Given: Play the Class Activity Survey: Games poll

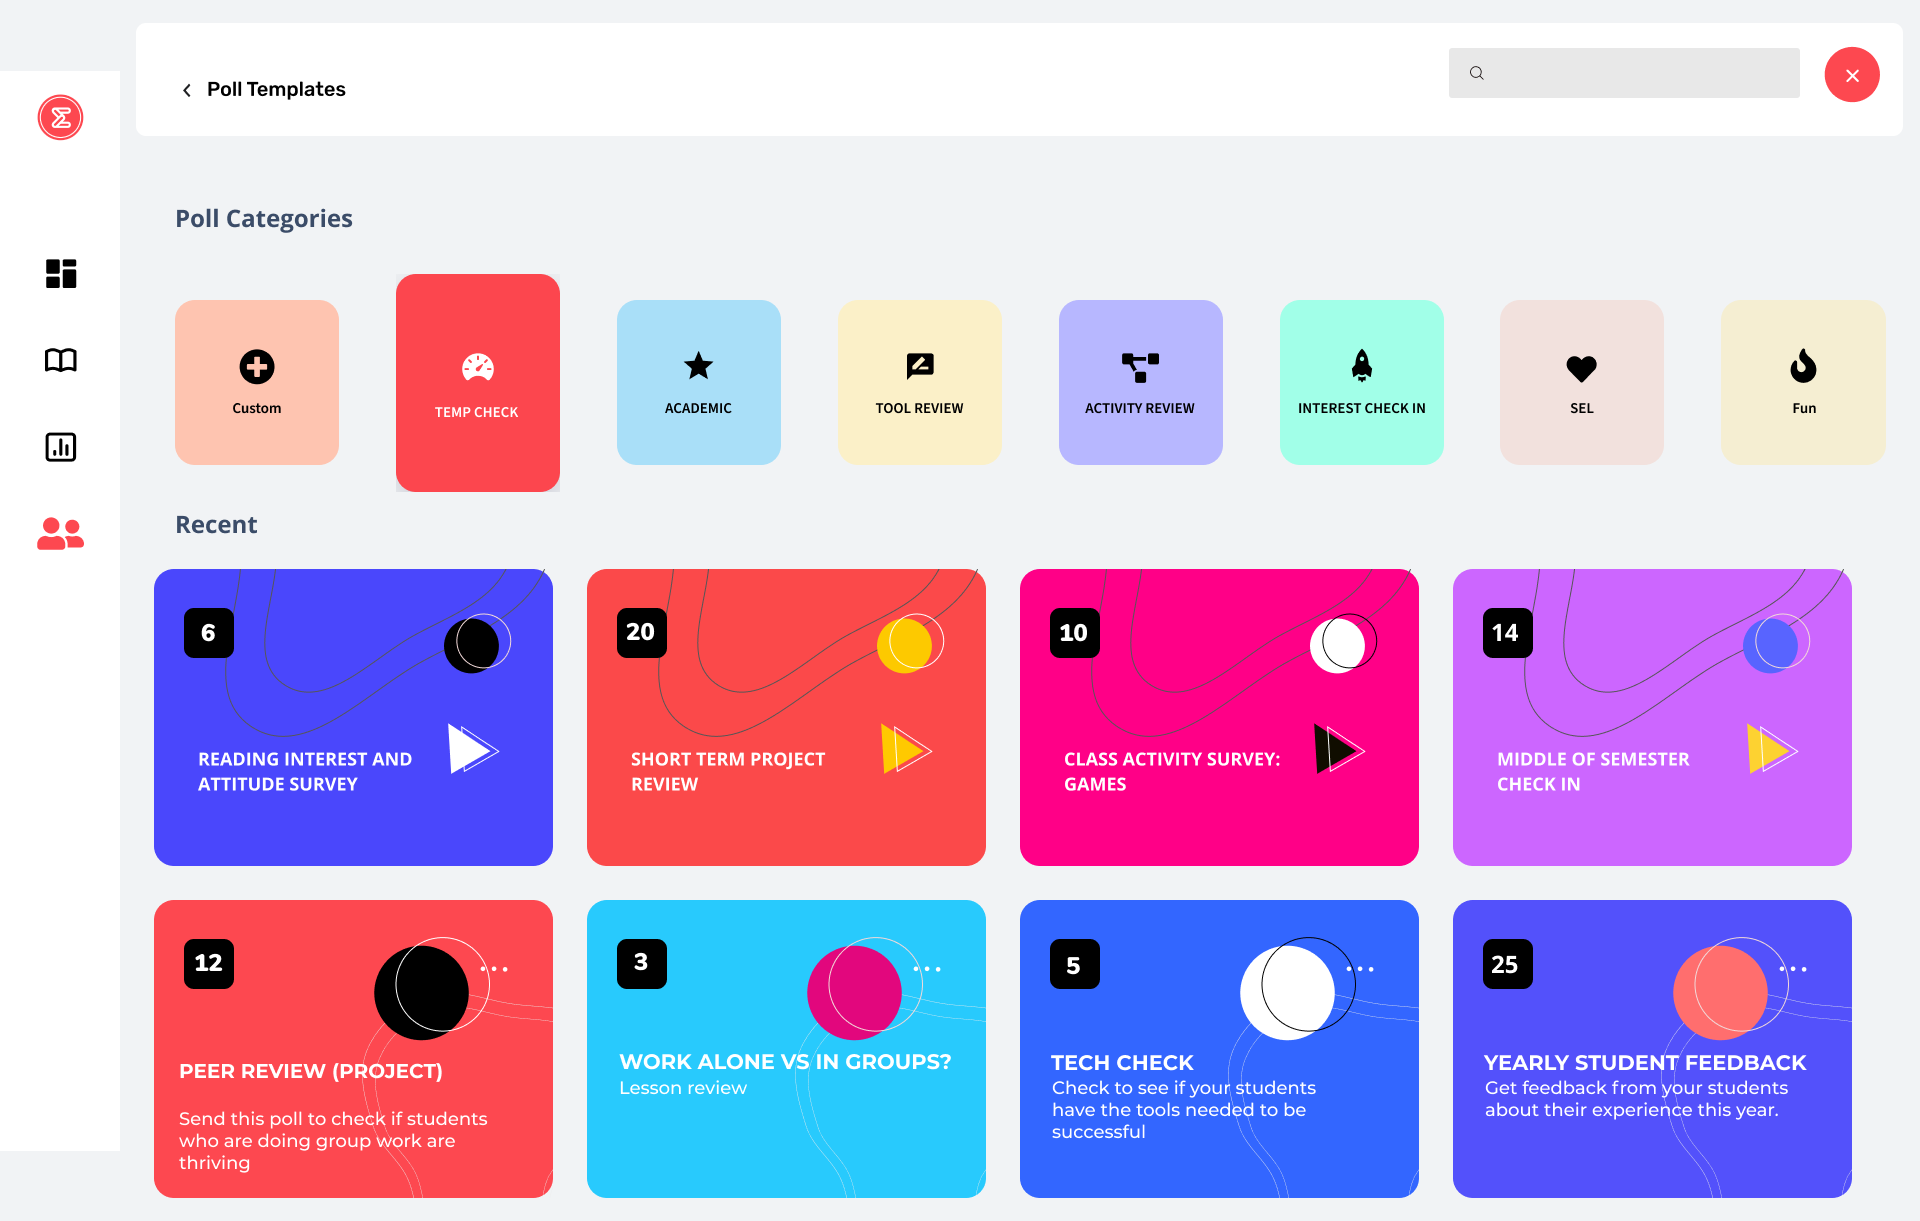Looking at the screenshot, I should click(x=1337, y=749).
